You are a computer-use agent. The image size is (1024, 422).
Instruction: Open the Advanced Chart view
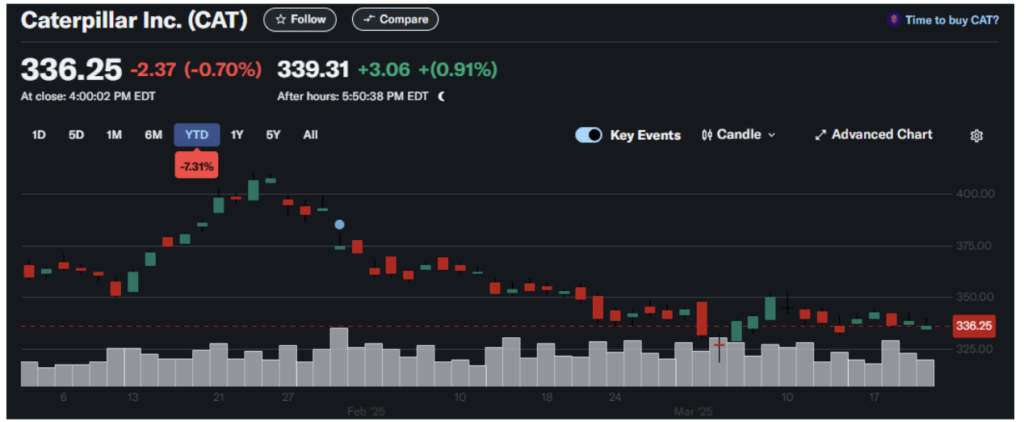click(x=874, y=135)
